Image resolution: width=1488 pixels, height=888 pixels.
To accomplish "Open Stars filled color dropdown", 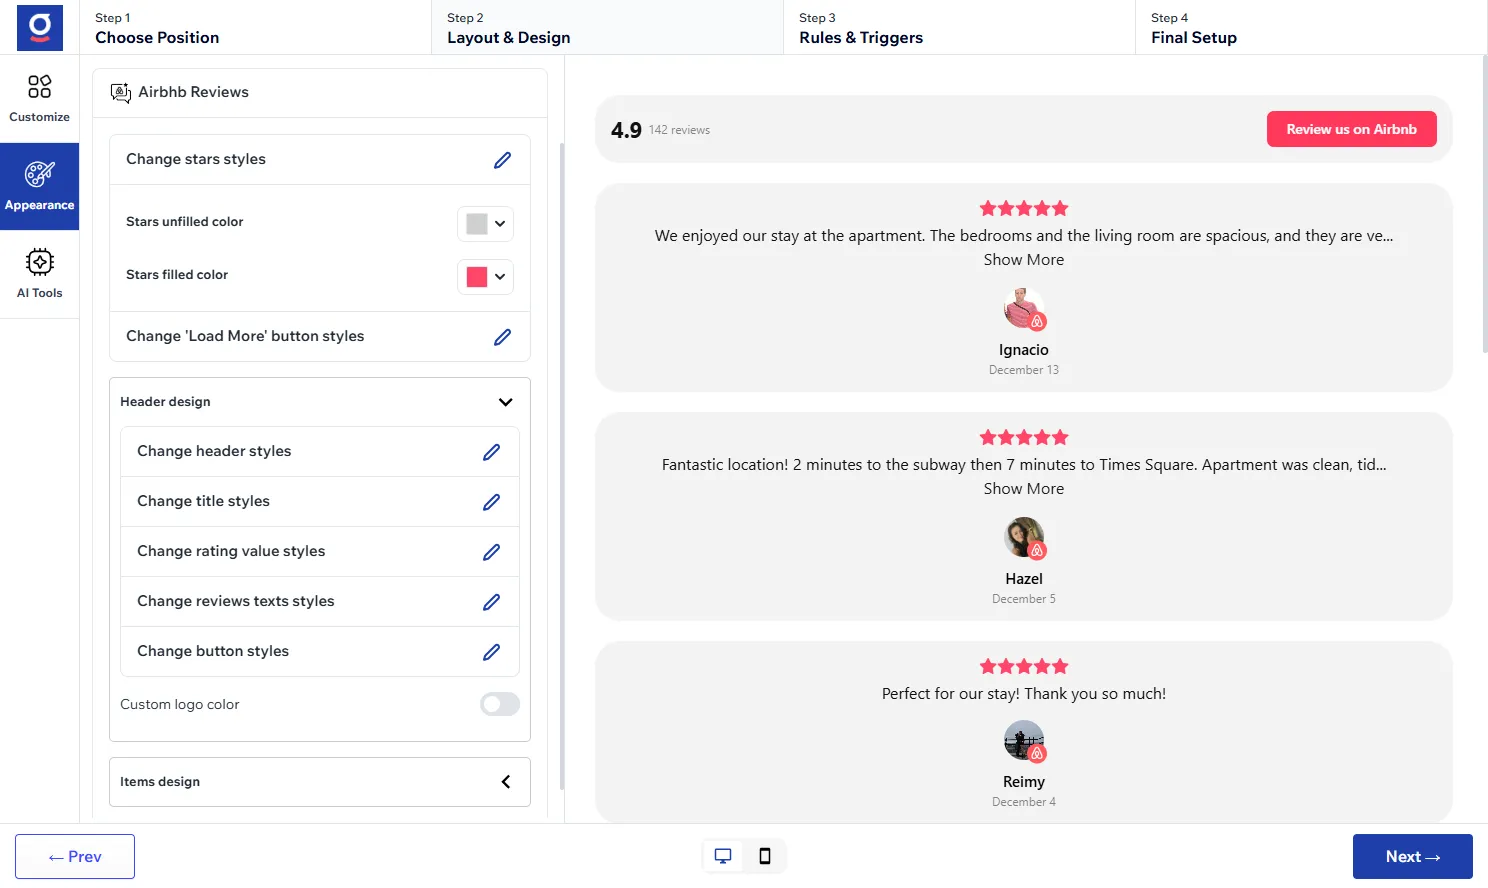I will tap(485, 277).
